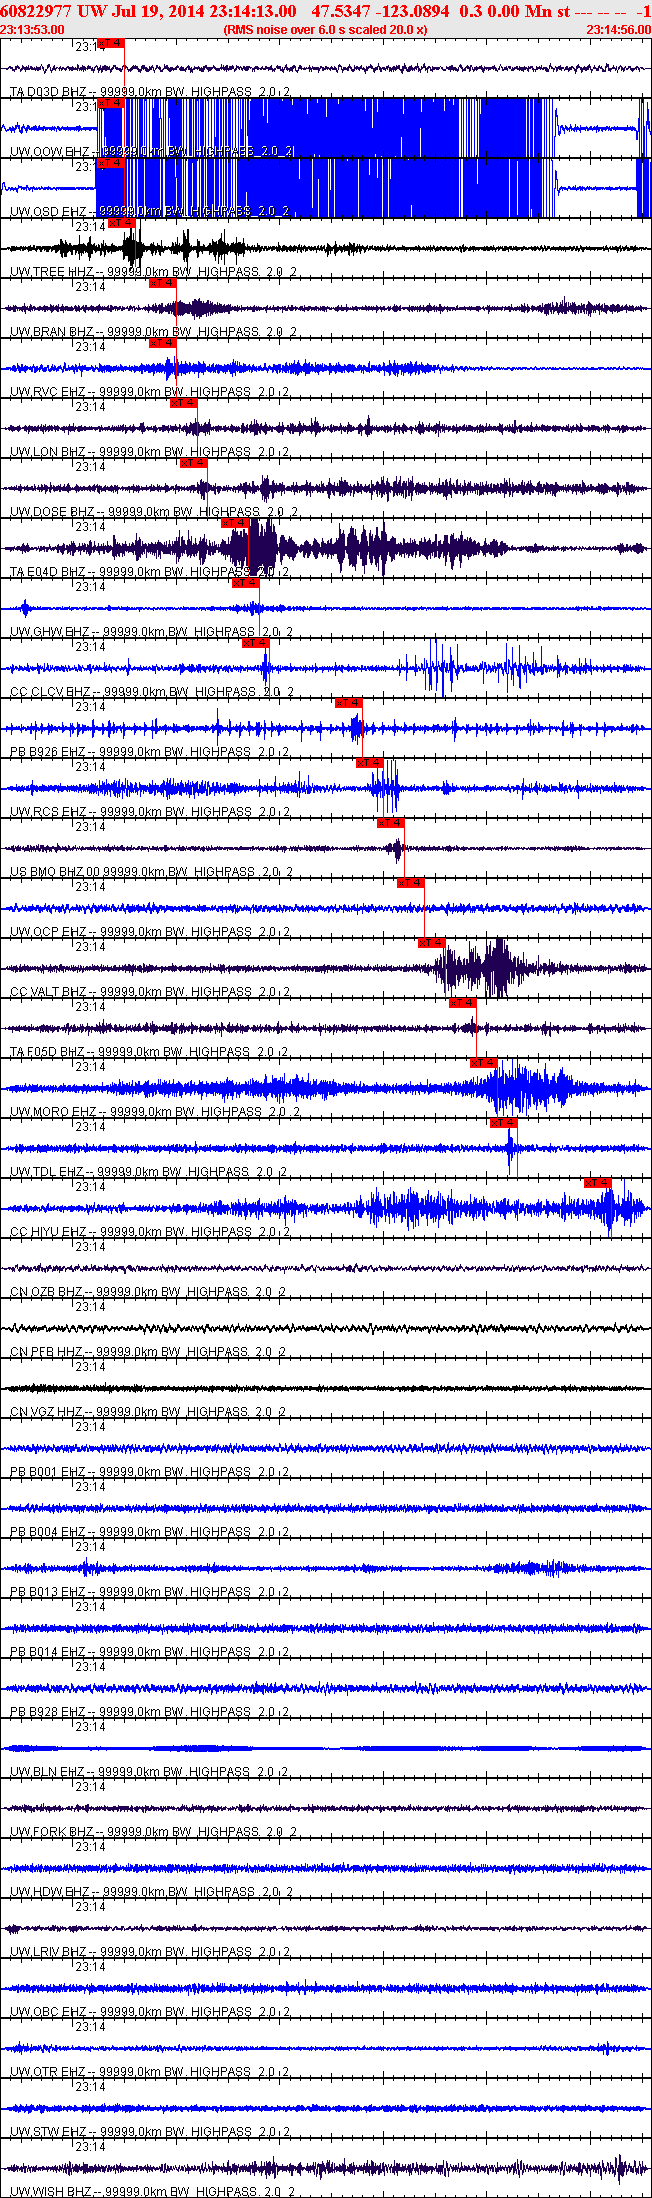Select the UW.BRAN BHZ station label
This screenshot has width=652, height=2198.
(52, 332)
